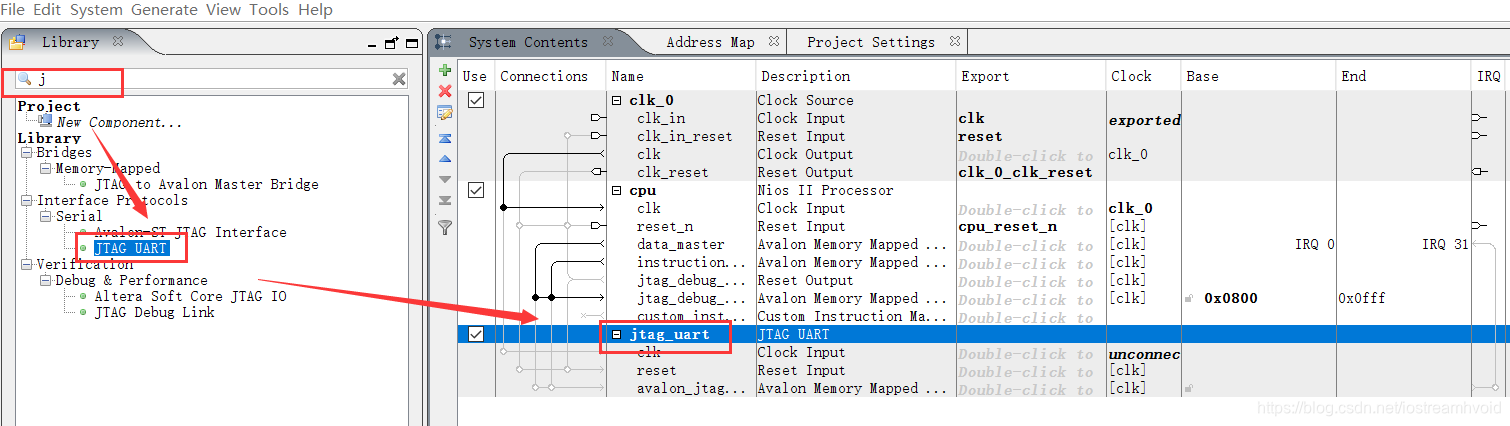Viewport: 1510px width, 426px height.
Task: Select JTAG to Avalon Master Bridge
Action: coord(206,184)
